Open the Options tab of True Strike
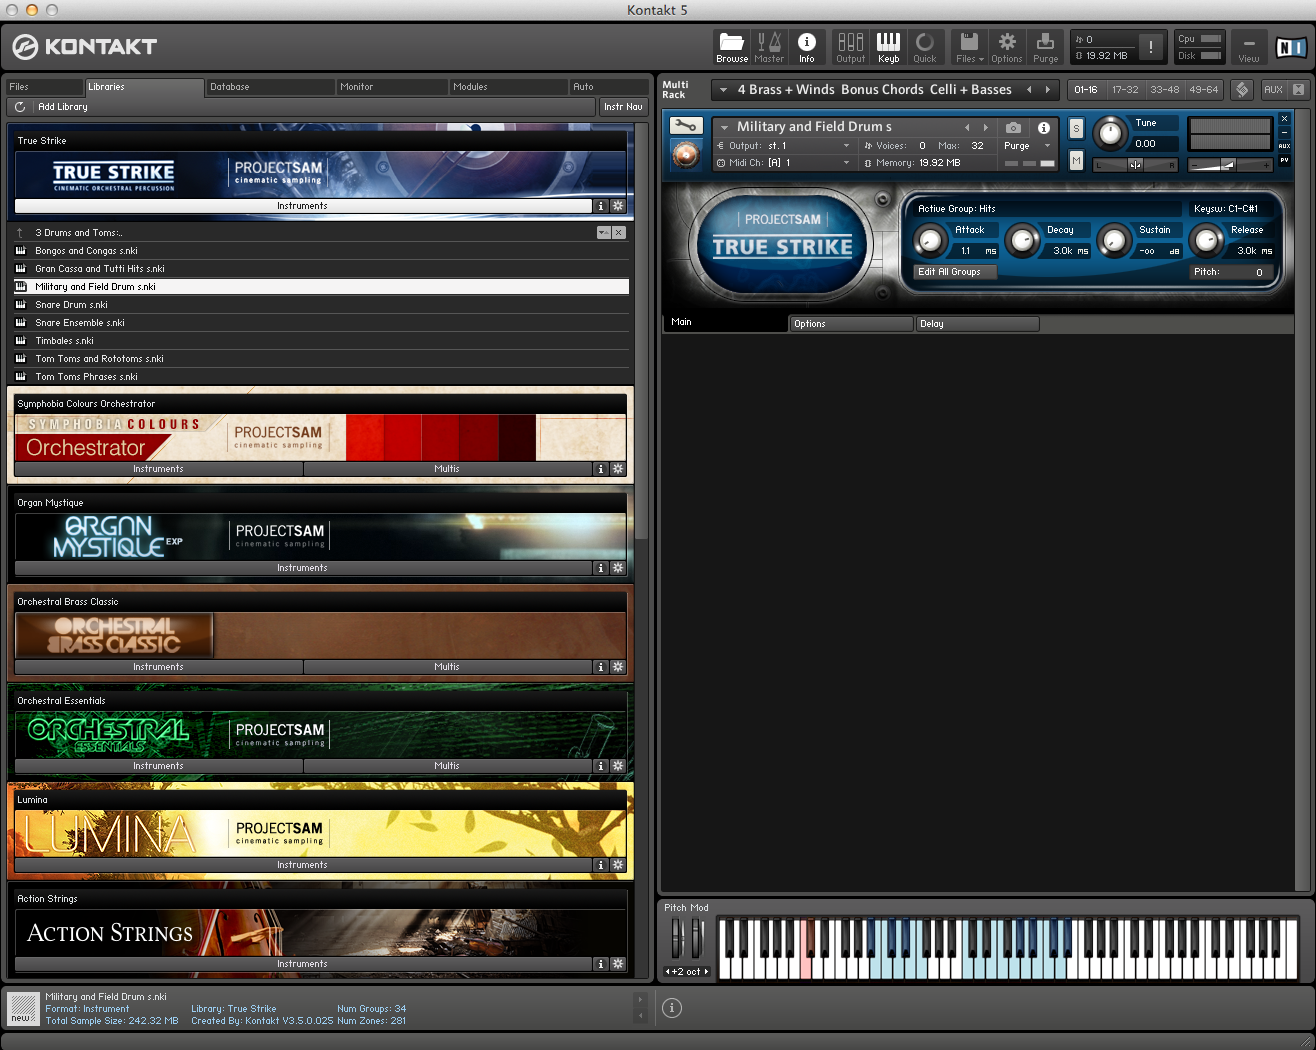Viewport: 1316px width, 1050px height. [852, 324]
